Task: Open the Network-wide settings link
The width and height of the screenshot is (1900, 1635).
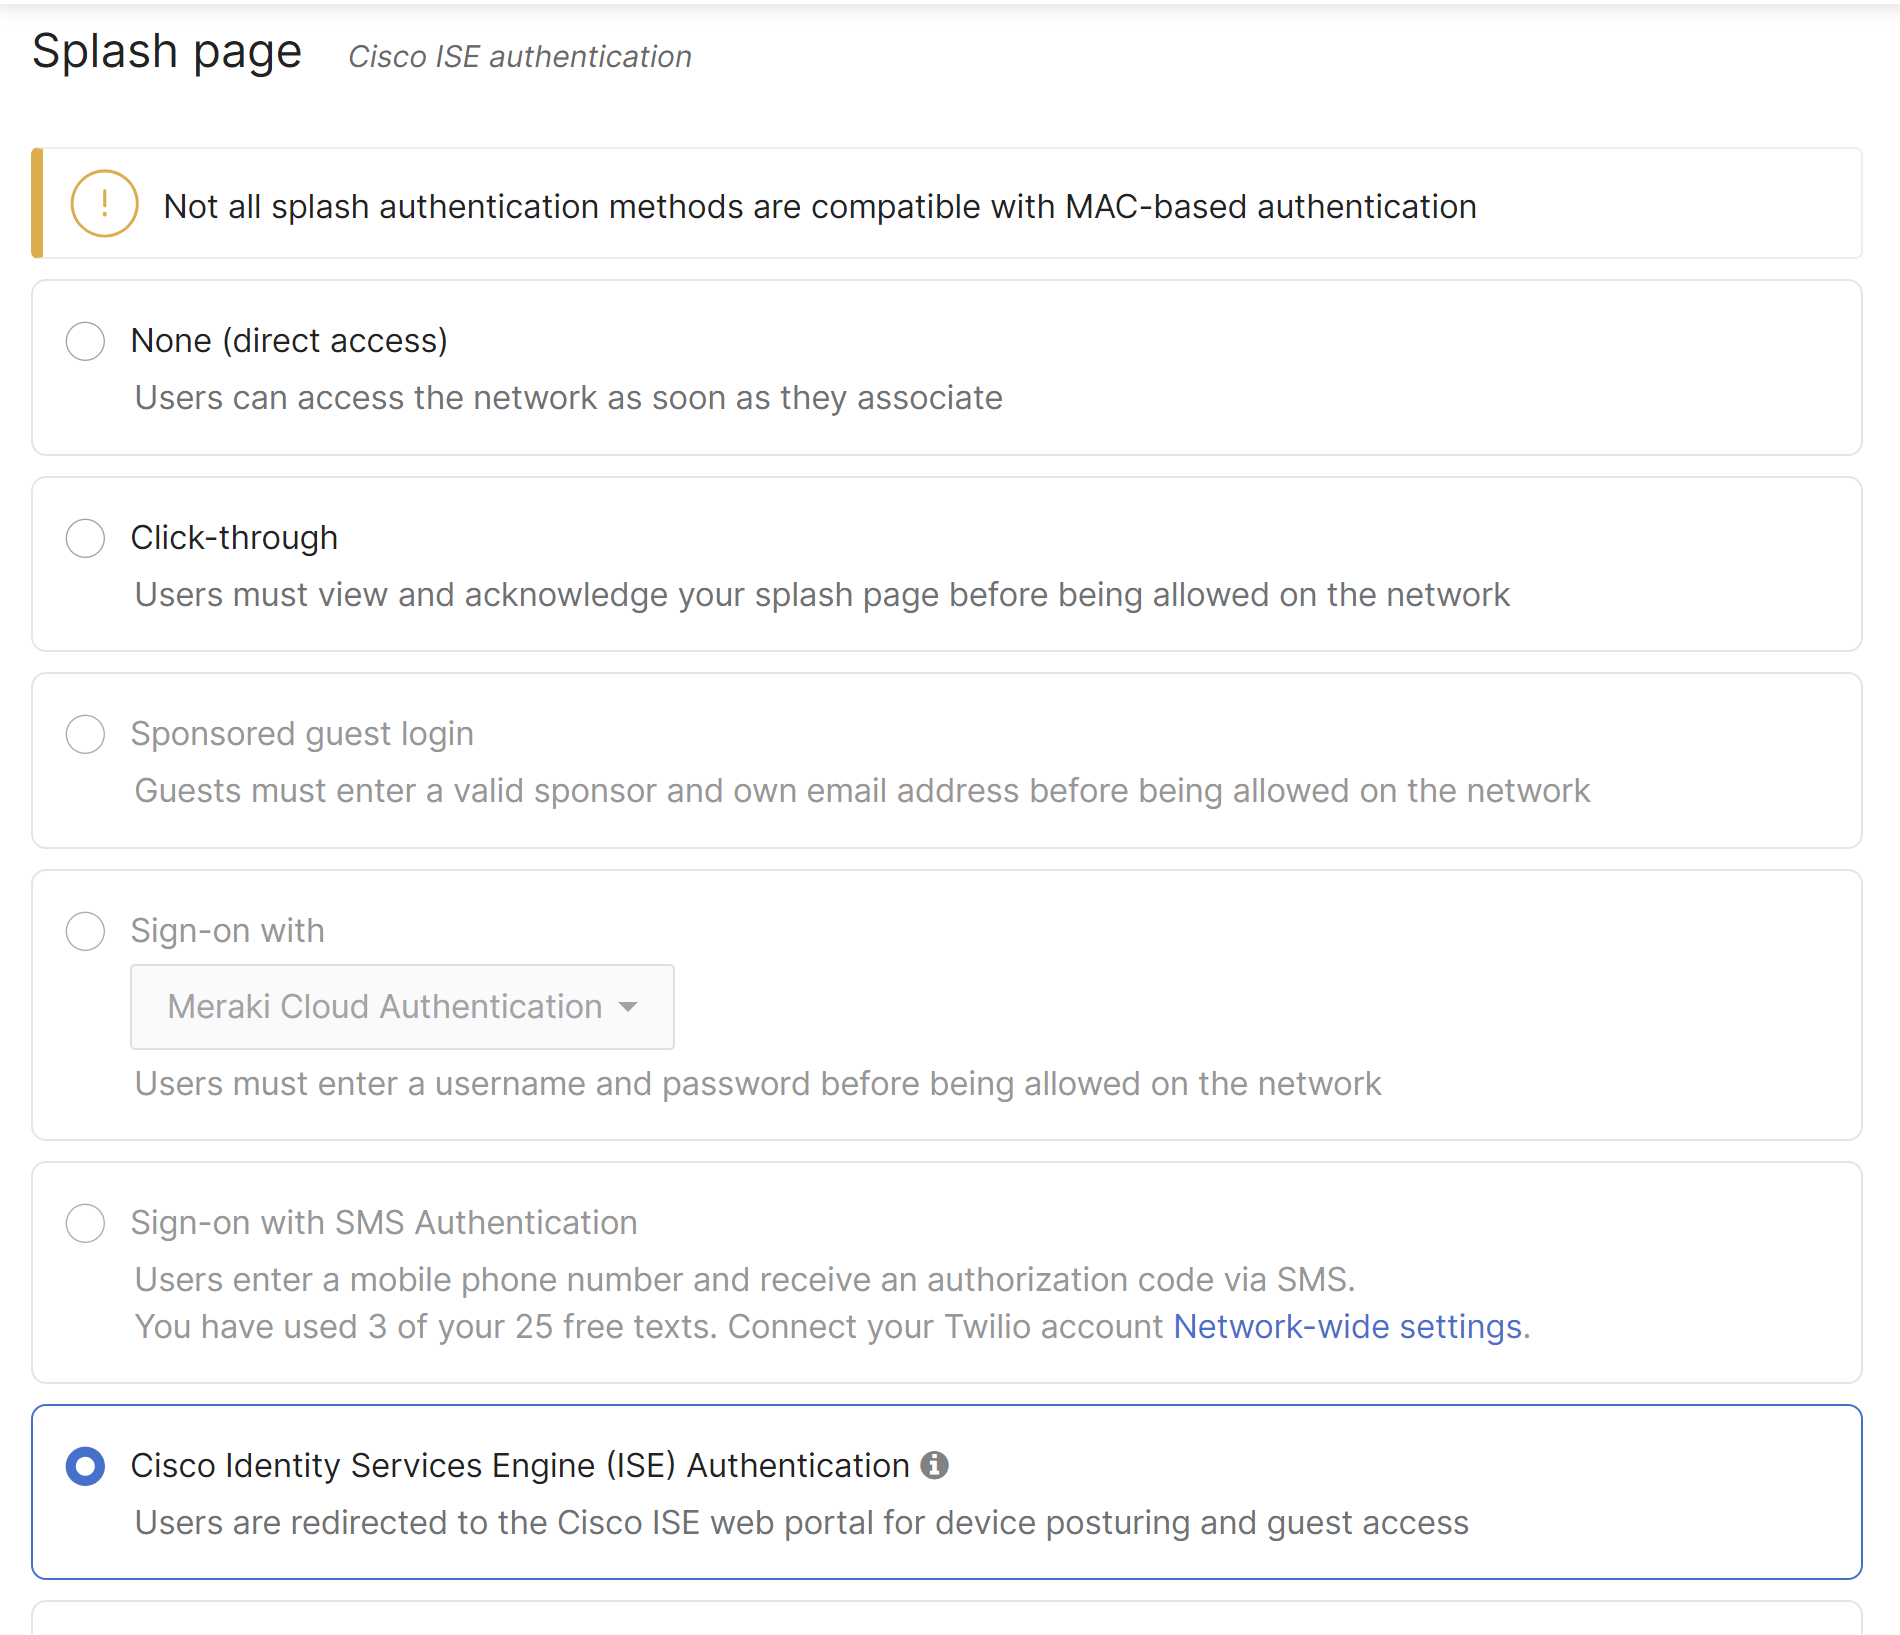Action: [x=1348, y=1326]
